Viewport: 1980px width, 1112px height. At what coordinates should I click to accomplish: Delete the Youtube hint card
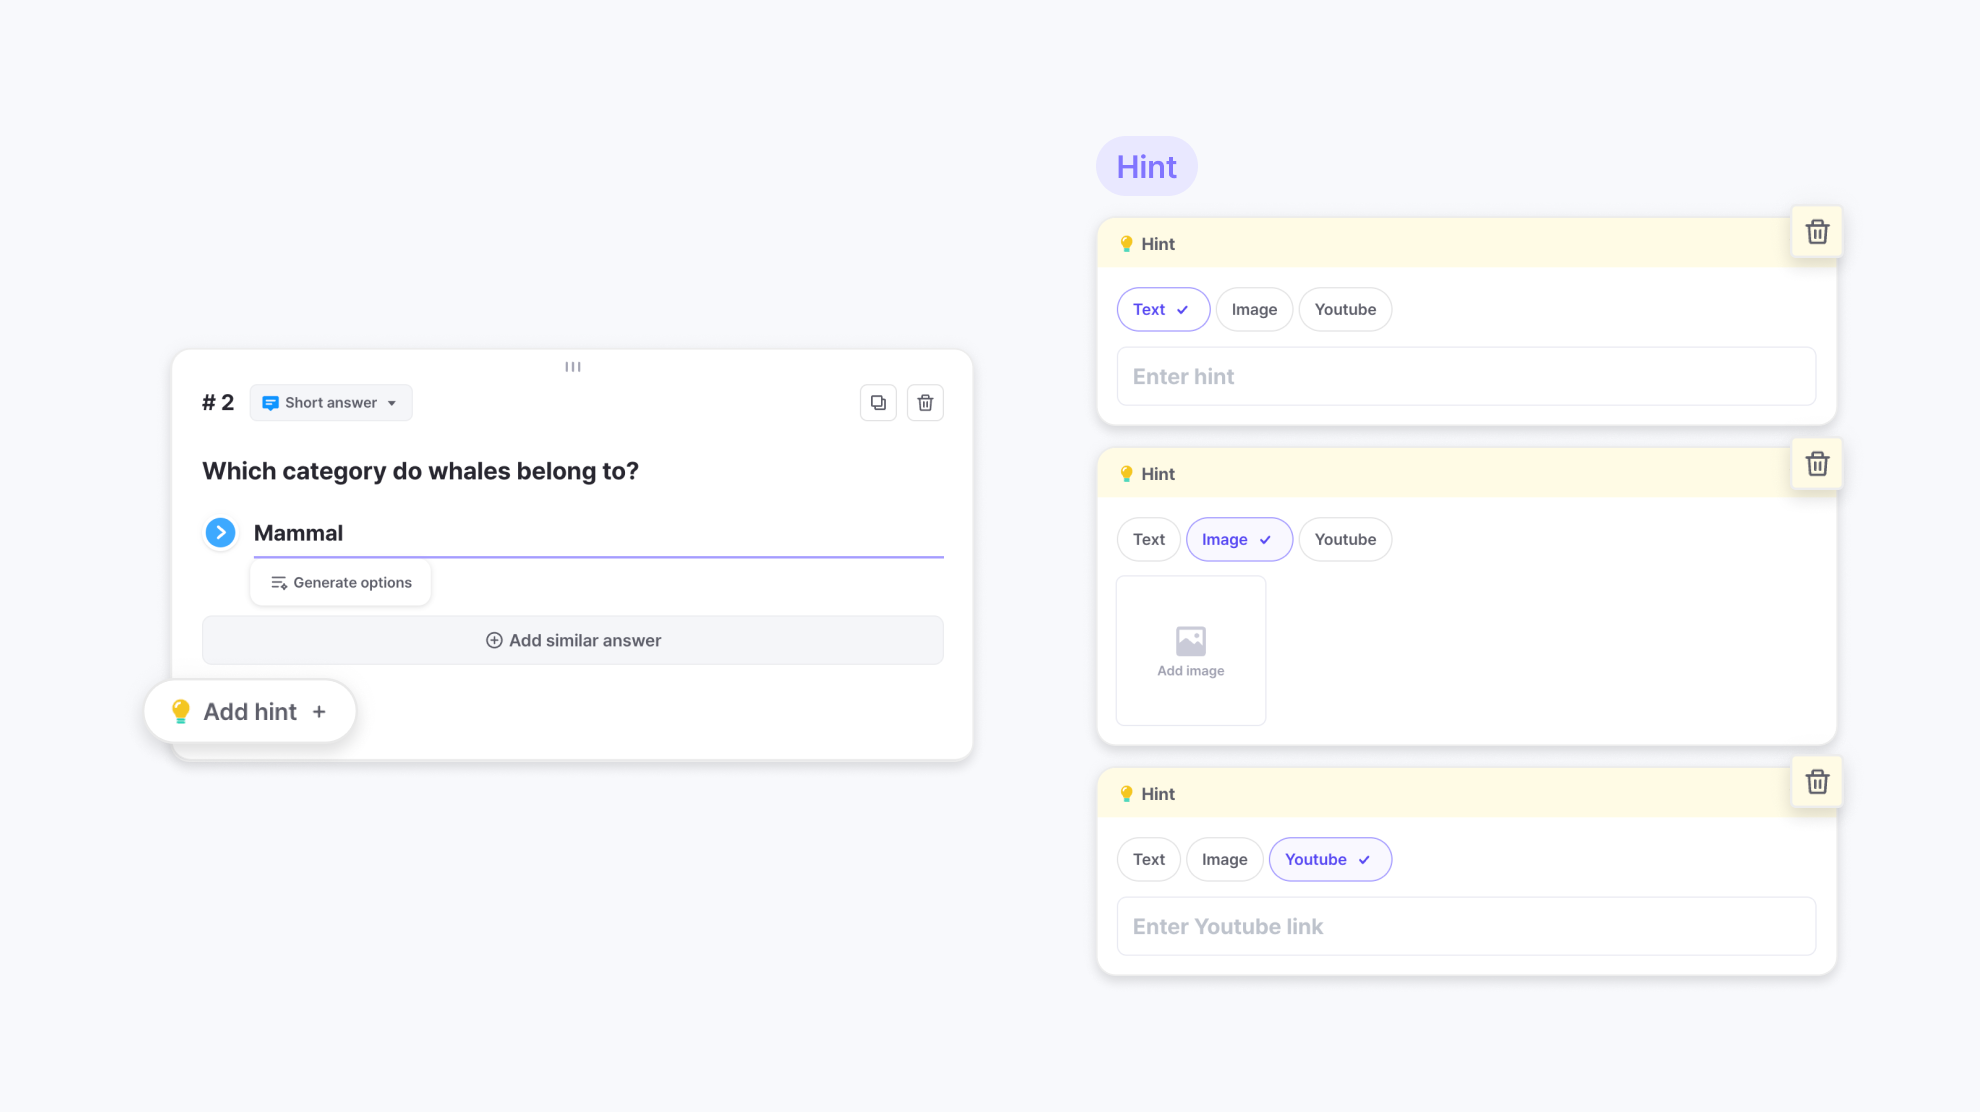(1817, 782)
